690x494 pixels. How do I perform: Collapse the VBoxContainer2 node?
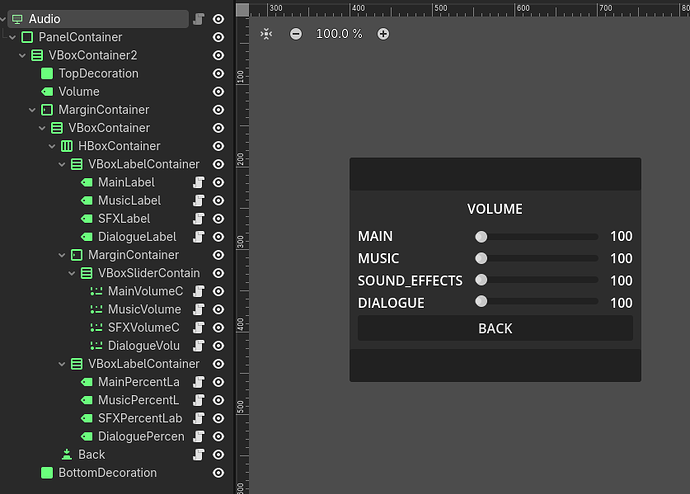pos(23,55)
